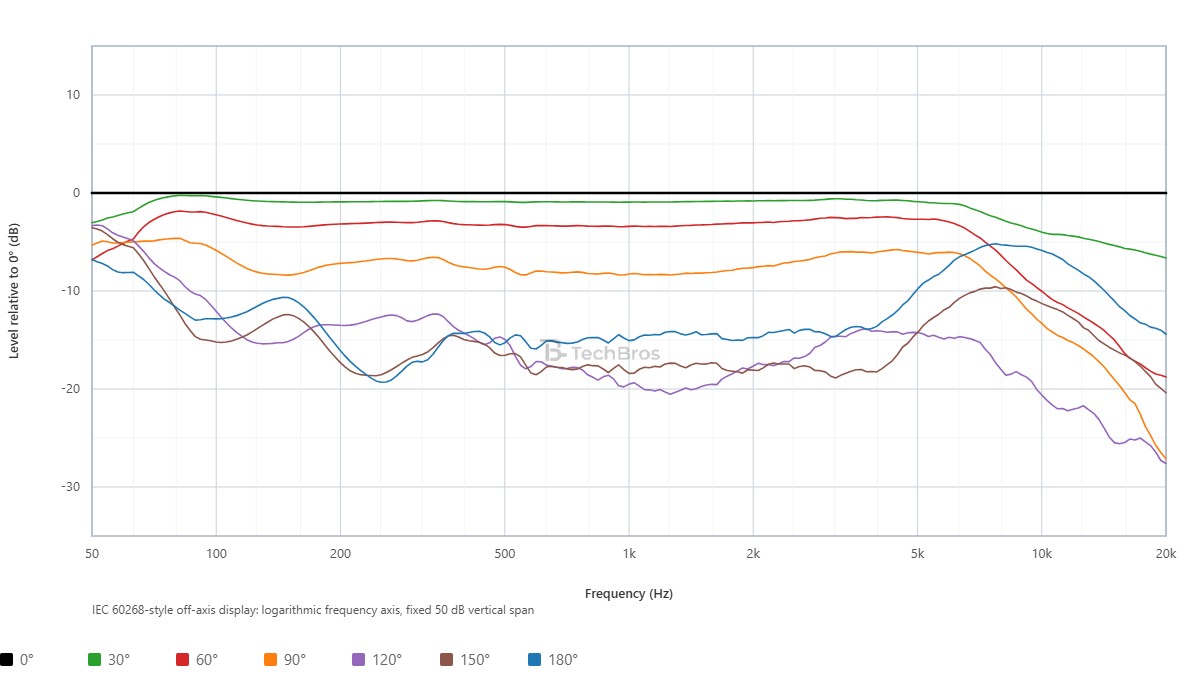The image size is (1200, 700).
Task: Click the '10' level axis label
Action: [x=73, y=95]
